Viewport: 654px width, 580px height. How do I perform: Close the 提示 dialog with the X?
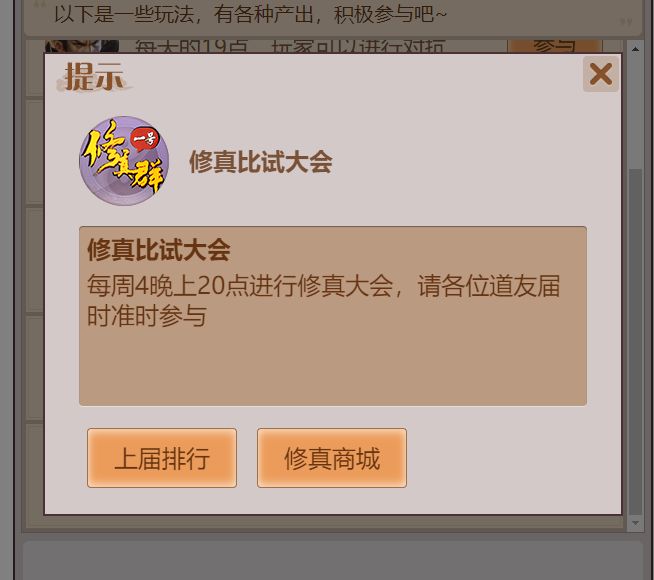[x=601, y=74]
